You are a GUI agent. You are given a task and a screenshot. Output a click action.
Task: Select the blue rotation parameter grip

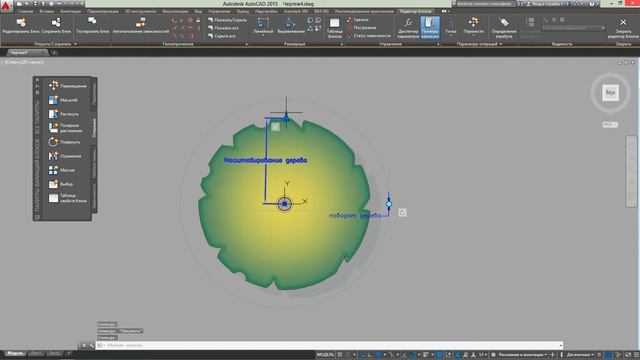pos(389,204)
